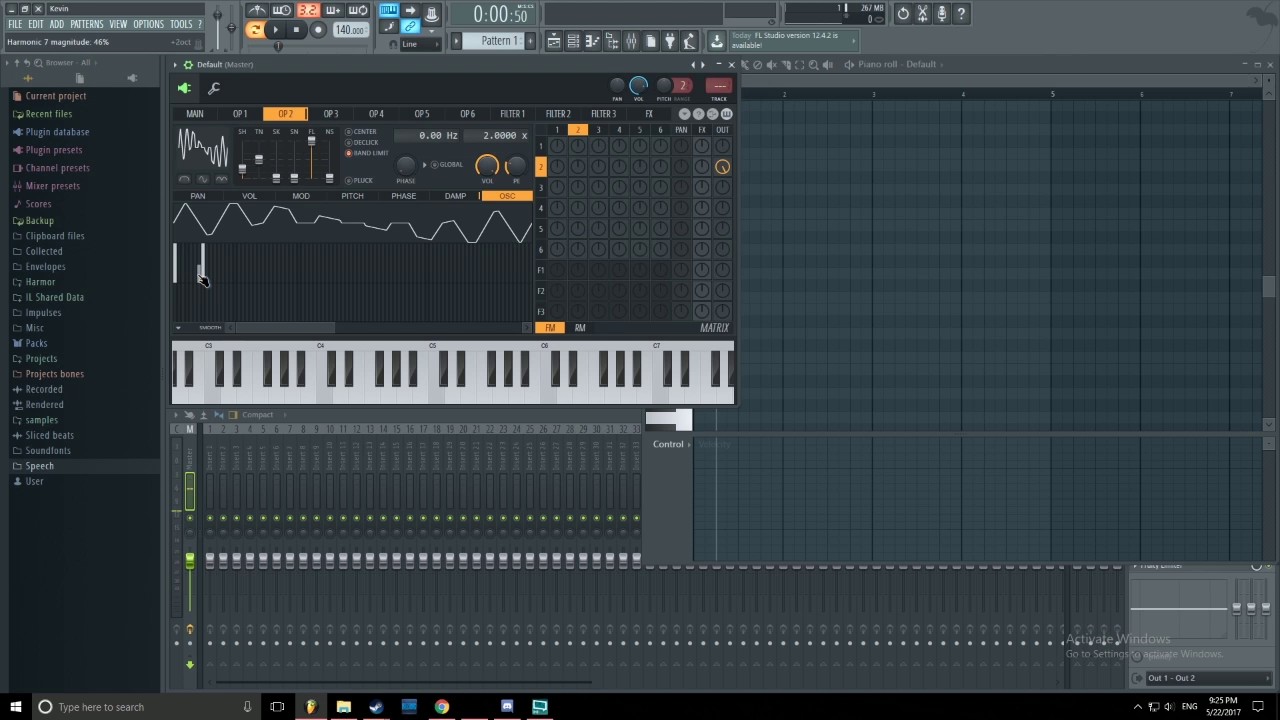Click the undo history circular arrow icon
This screenshot has height=720, width=1280.
(x=903, y=14)
